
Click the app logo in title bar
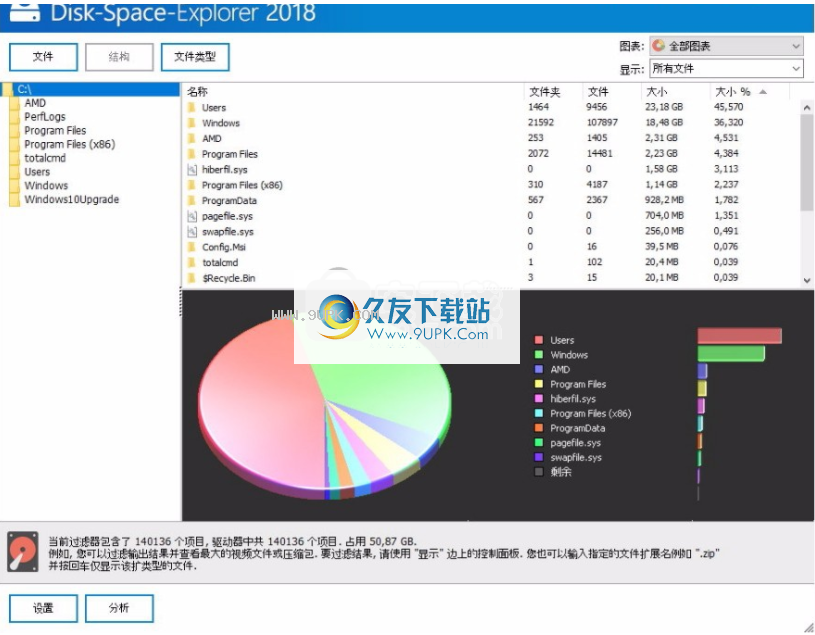coord(24,11)
